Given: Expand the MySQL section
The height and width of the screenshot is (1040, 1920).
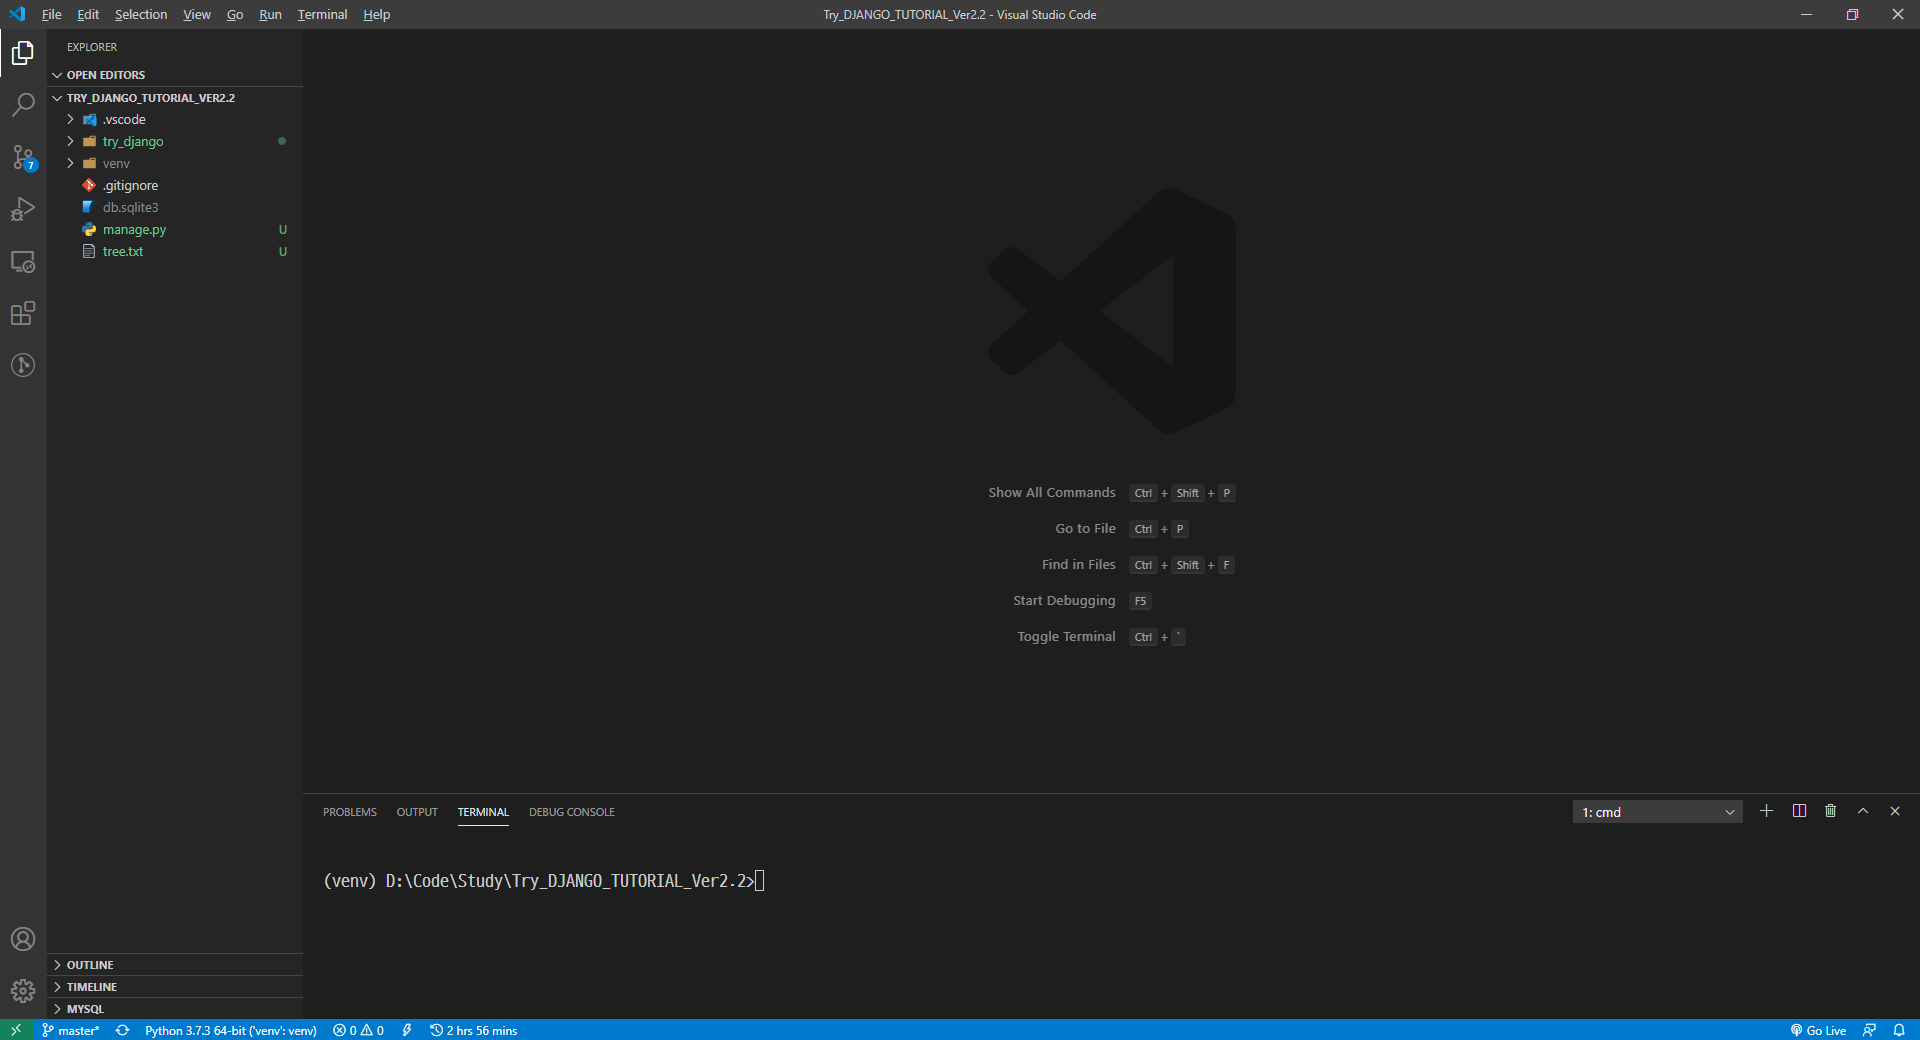Looking at the screenshot, I should (x=175, y=1009).
